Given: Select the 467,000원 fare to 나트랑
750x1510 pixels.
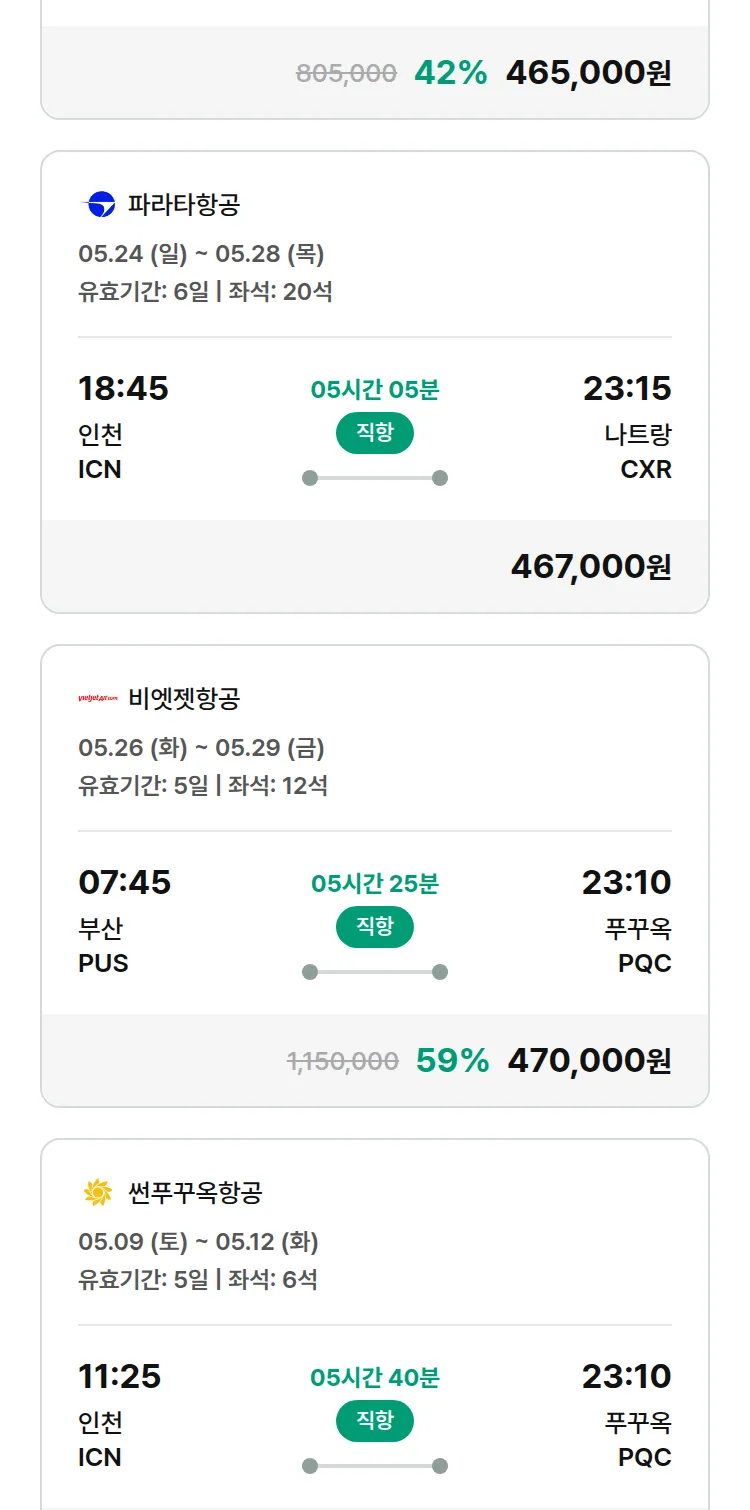Looking at the screenshot, I should coord(591,567).
